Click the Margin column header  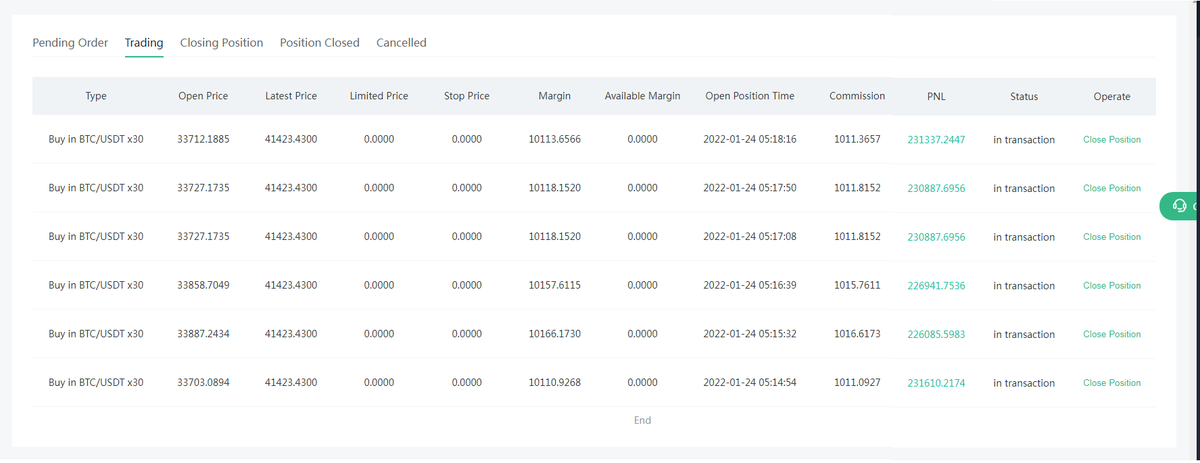click(554, 96)
